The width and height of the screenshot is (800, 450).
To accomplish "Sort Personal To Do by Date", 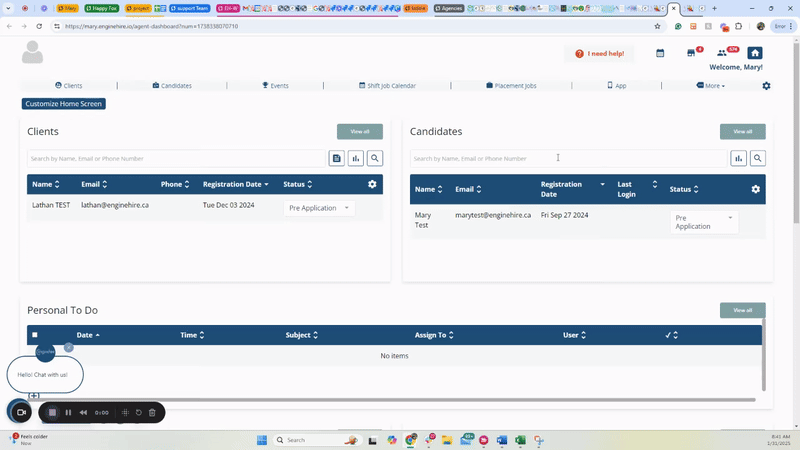I will 88,335.
